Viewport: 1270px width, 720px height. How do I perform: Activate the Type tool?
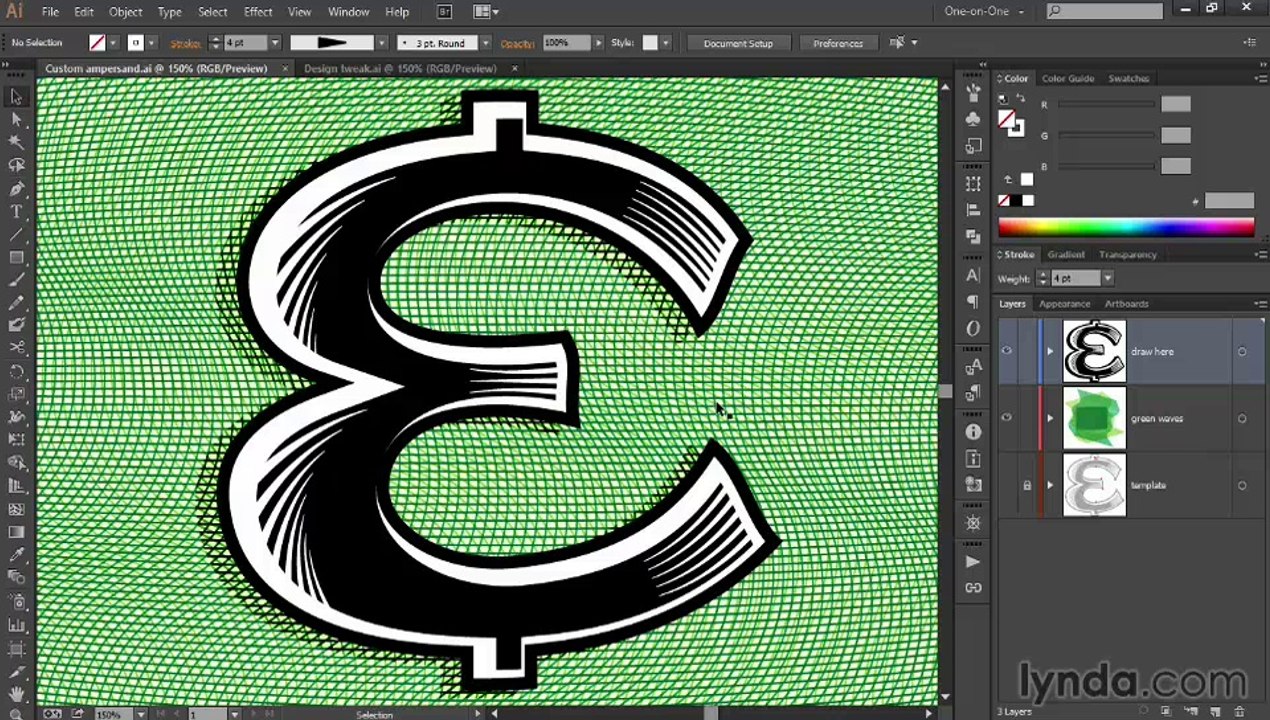pyautogui.click(x=16, y=212)
